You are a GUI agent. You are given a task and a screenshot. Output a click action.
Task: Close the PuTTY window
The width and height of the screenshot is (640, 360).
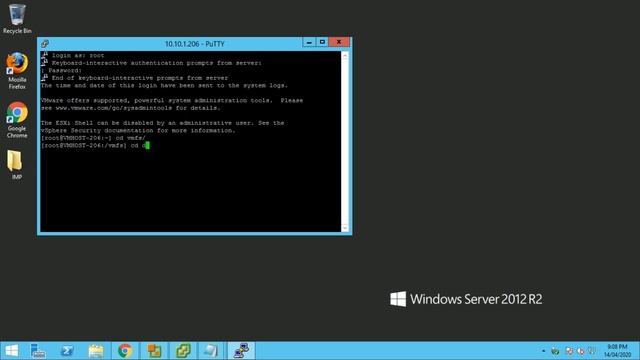tap(339, 42)
